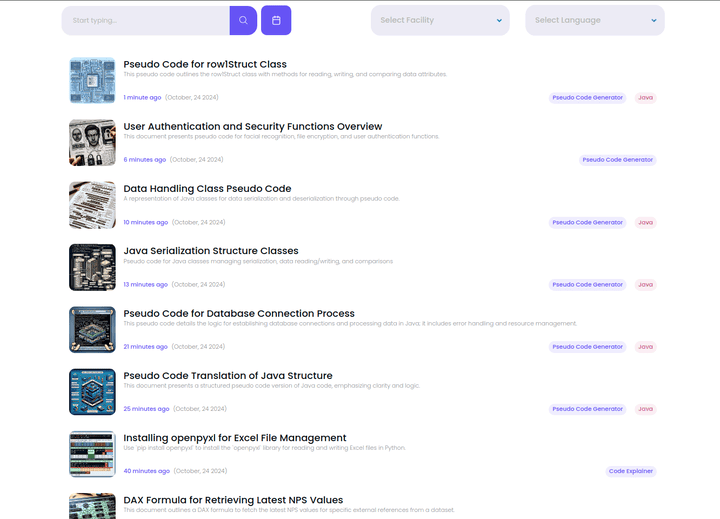Click Java tag on row1Struct Class entry

tap(646, 98)
